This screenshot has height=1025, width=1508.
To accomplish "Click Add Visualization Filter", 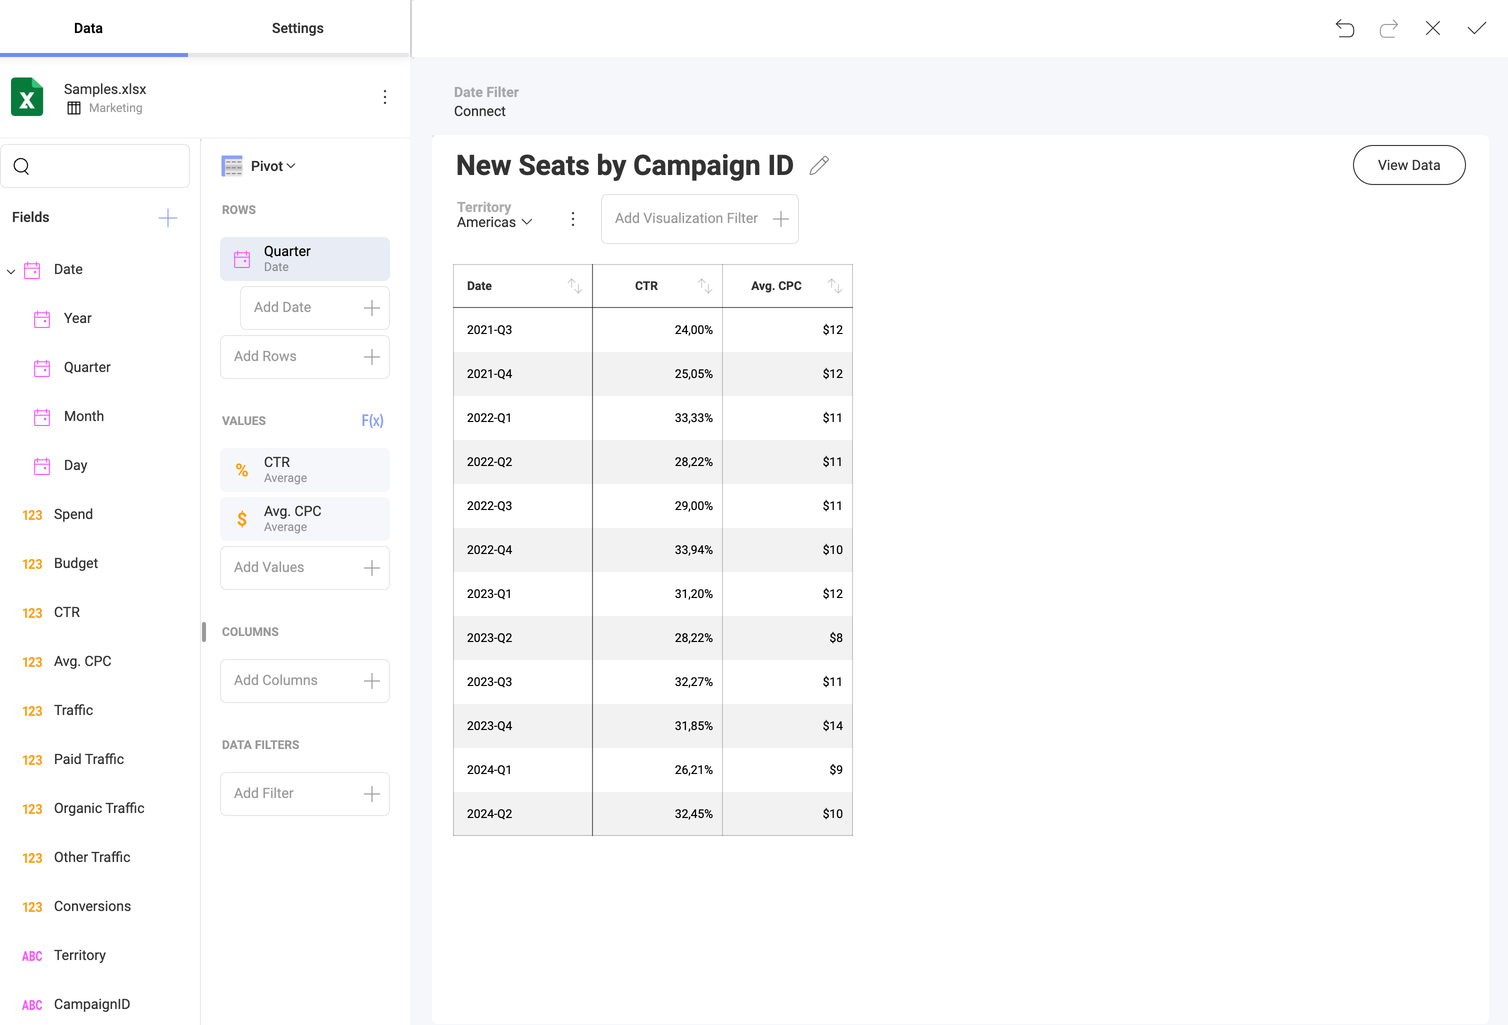I will [x=700, y=219].
